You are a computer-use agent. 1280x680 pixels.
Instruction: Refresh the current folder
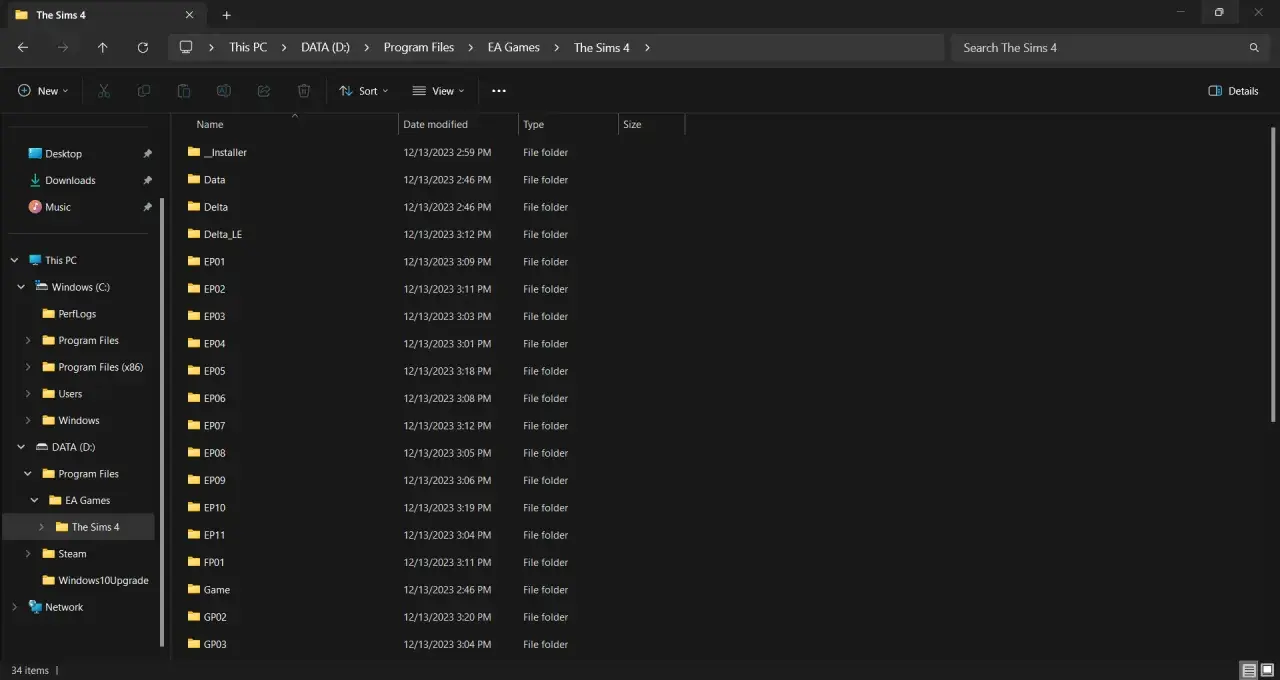143,47
